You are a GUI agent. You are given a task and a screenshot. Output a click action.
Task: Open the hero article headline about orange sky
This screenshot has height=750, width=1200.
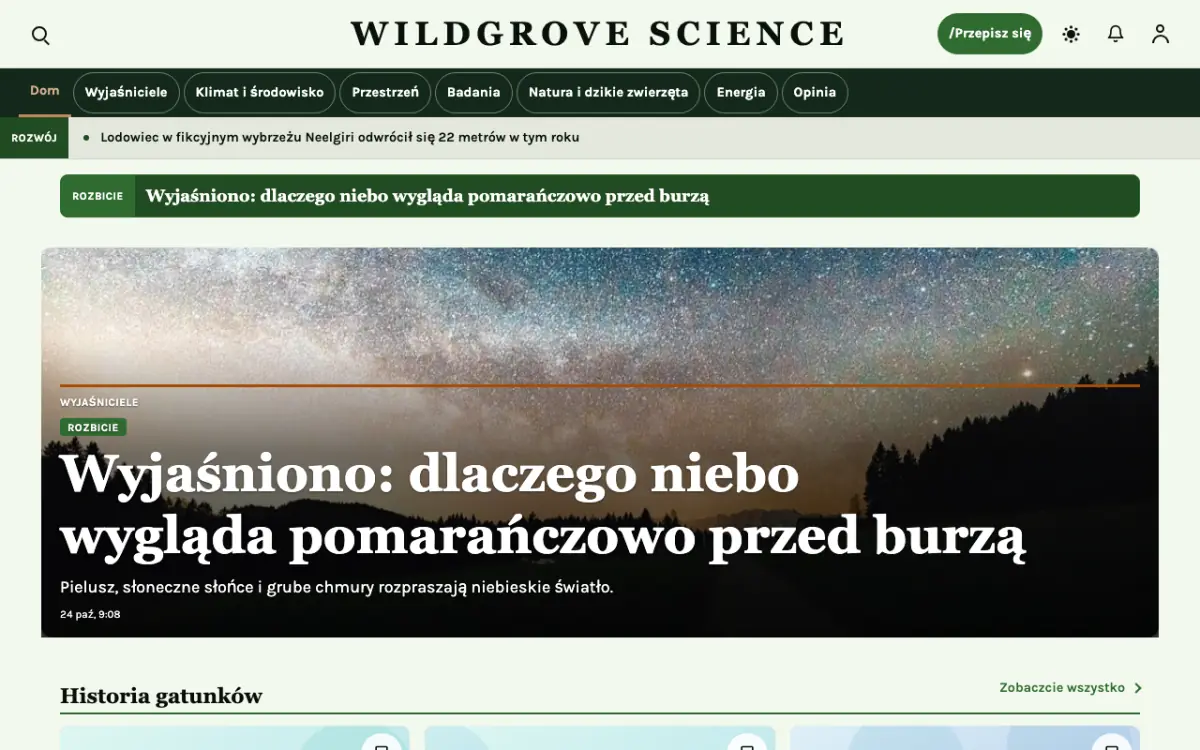[x=543, y=505]
